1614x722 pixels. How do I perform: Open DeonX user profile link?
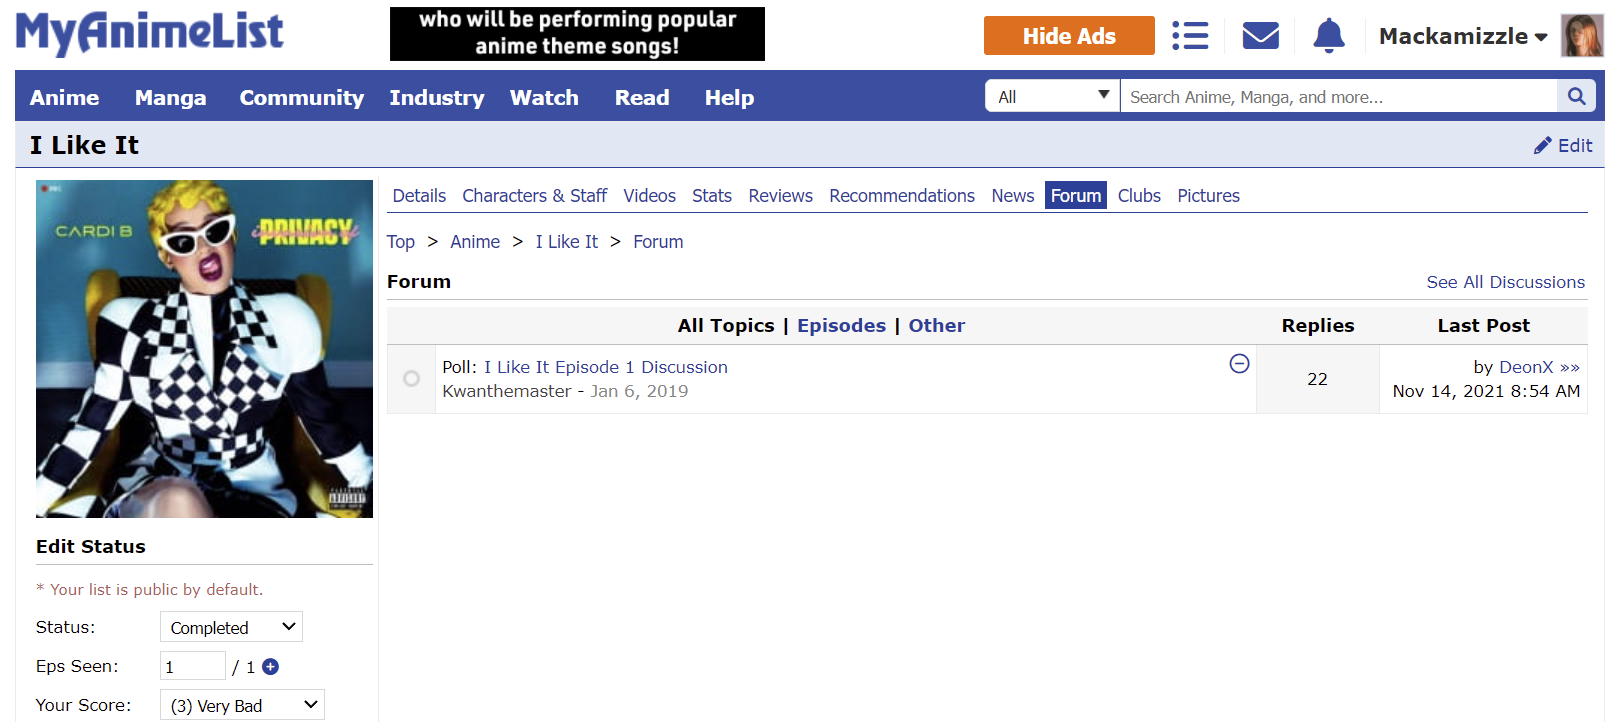click(1526, 367)
